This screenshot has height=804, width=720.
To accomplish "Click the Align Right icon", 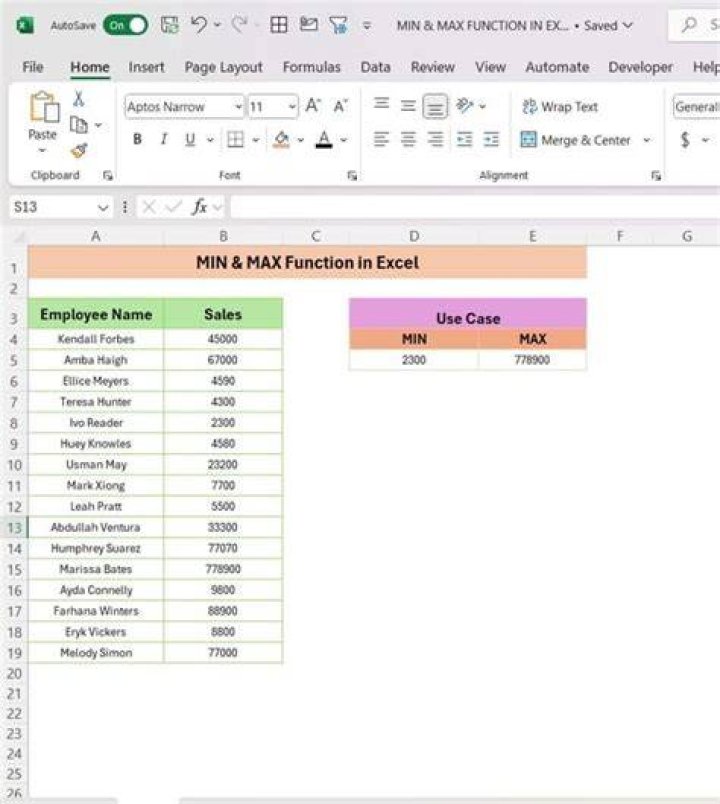I will point(435,139).
